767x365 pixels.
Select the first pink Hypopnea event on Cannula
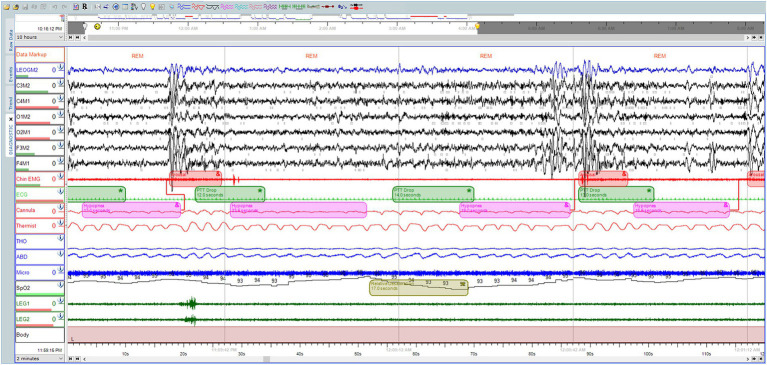point(132,209)
